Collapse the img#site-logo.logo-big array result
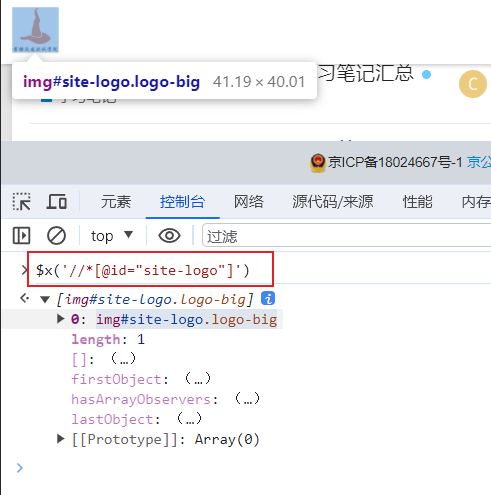This screenshot has width=491, height=495. (45, 299)
